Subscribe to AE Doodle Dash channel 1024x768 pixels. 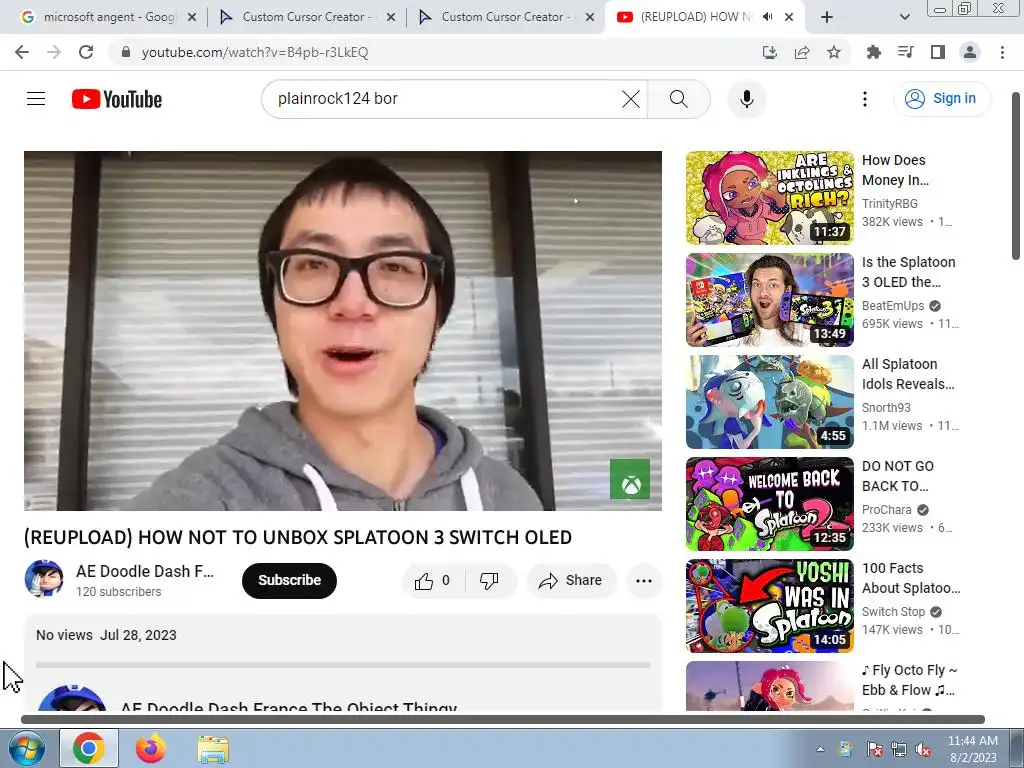coord(289,581)
